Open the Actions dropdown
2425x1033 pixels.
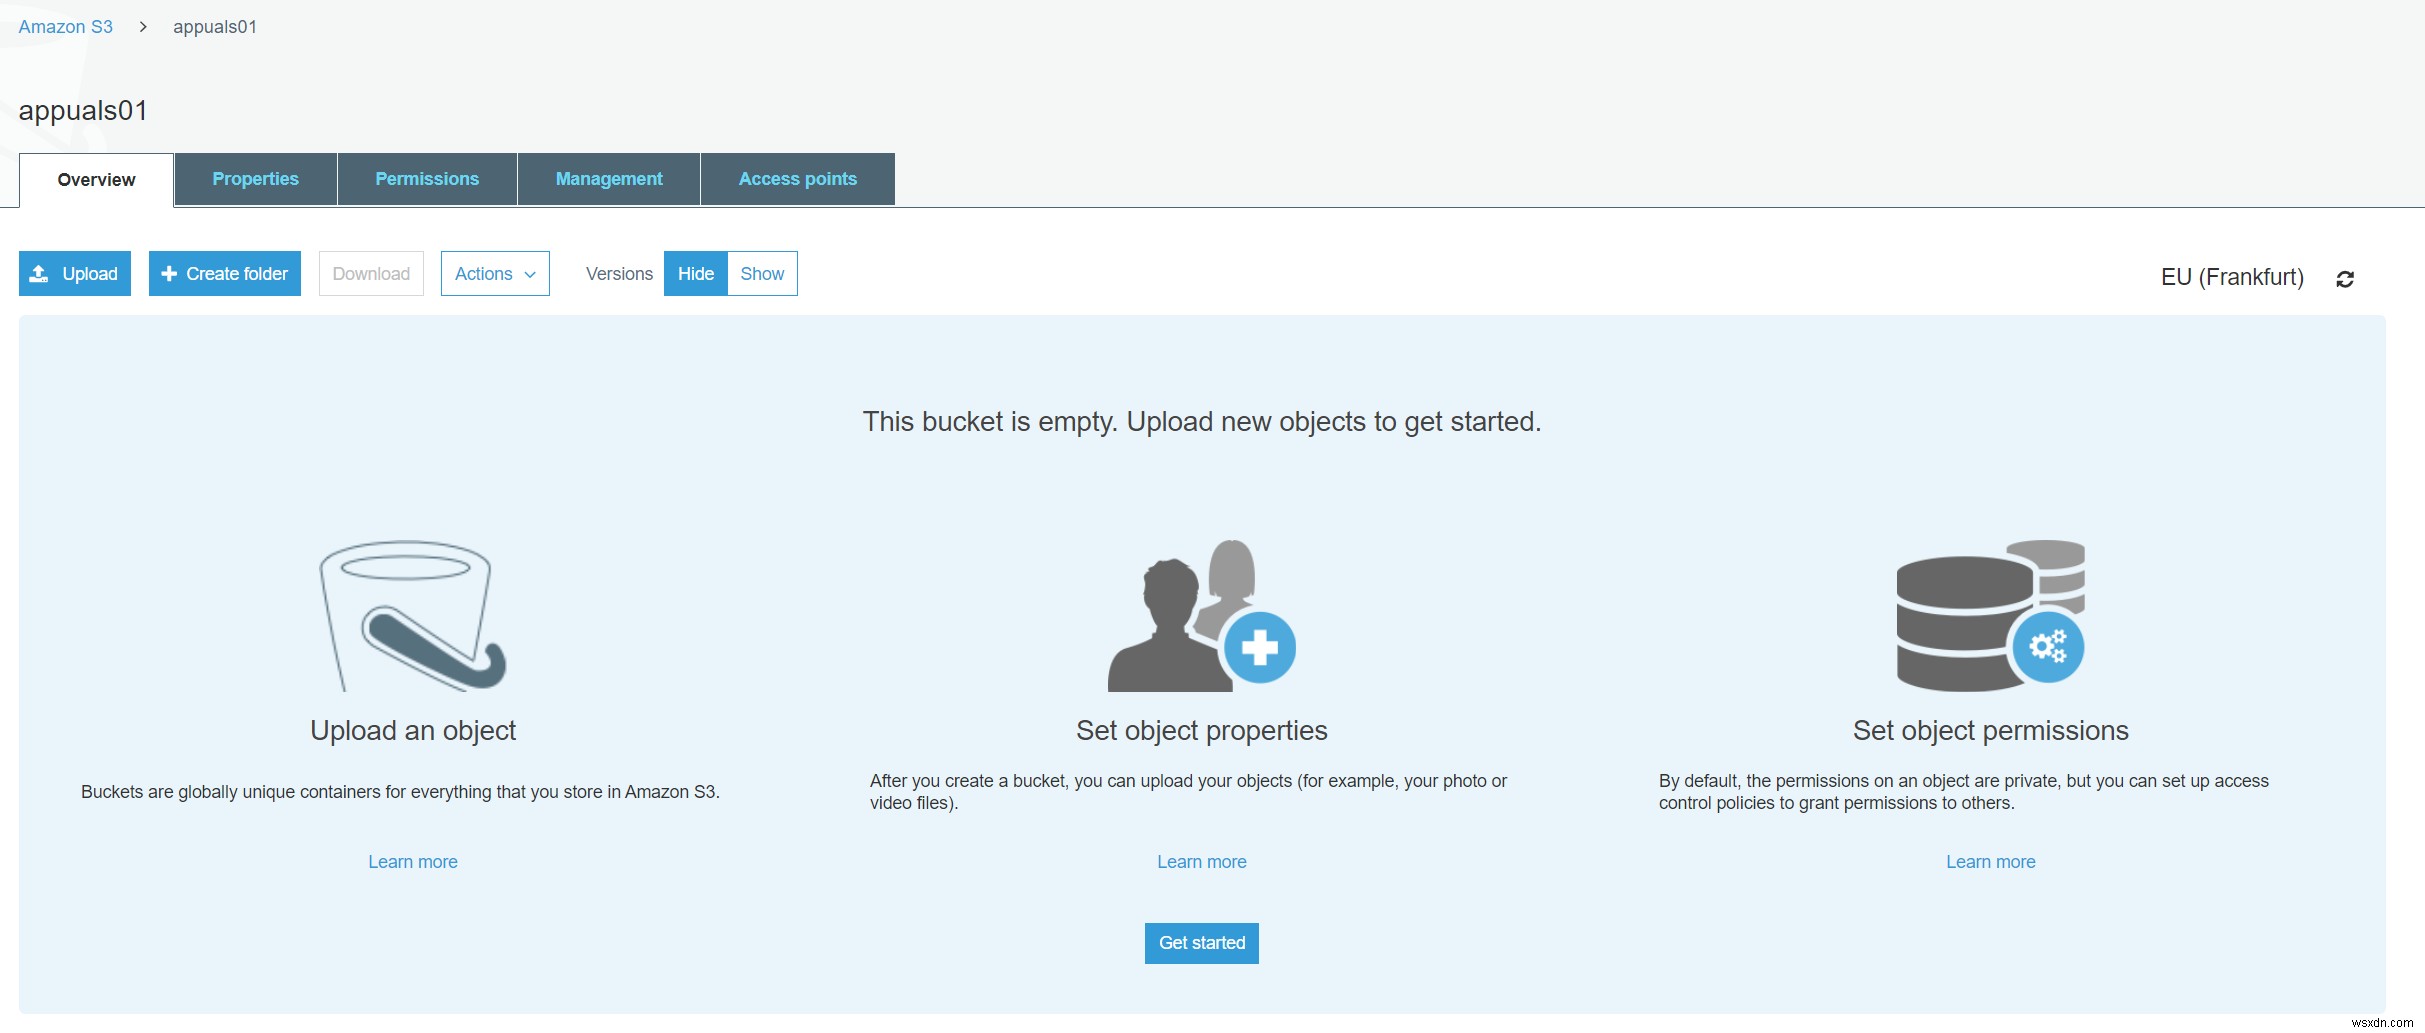click(x=494, y=273)
